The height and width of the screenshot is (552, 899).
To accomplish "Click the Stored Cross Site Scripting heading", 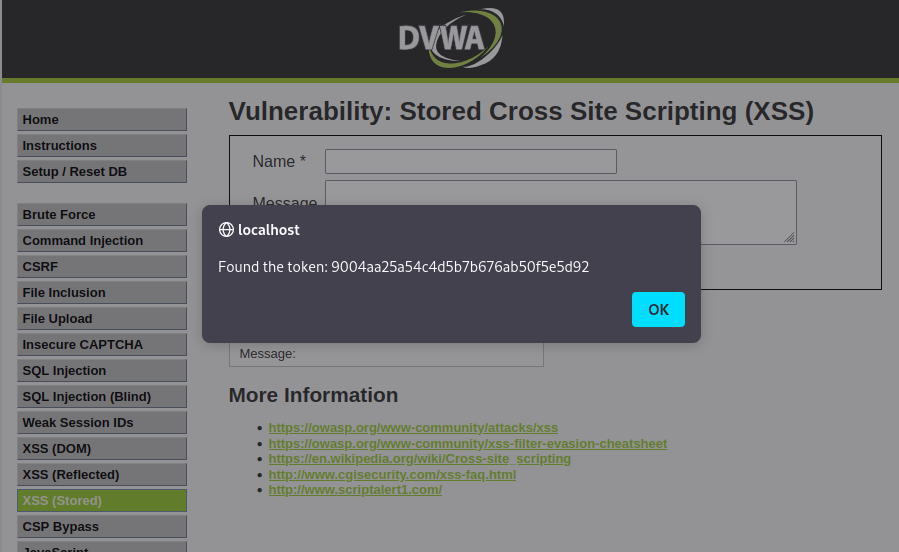I will click(521, 111).
